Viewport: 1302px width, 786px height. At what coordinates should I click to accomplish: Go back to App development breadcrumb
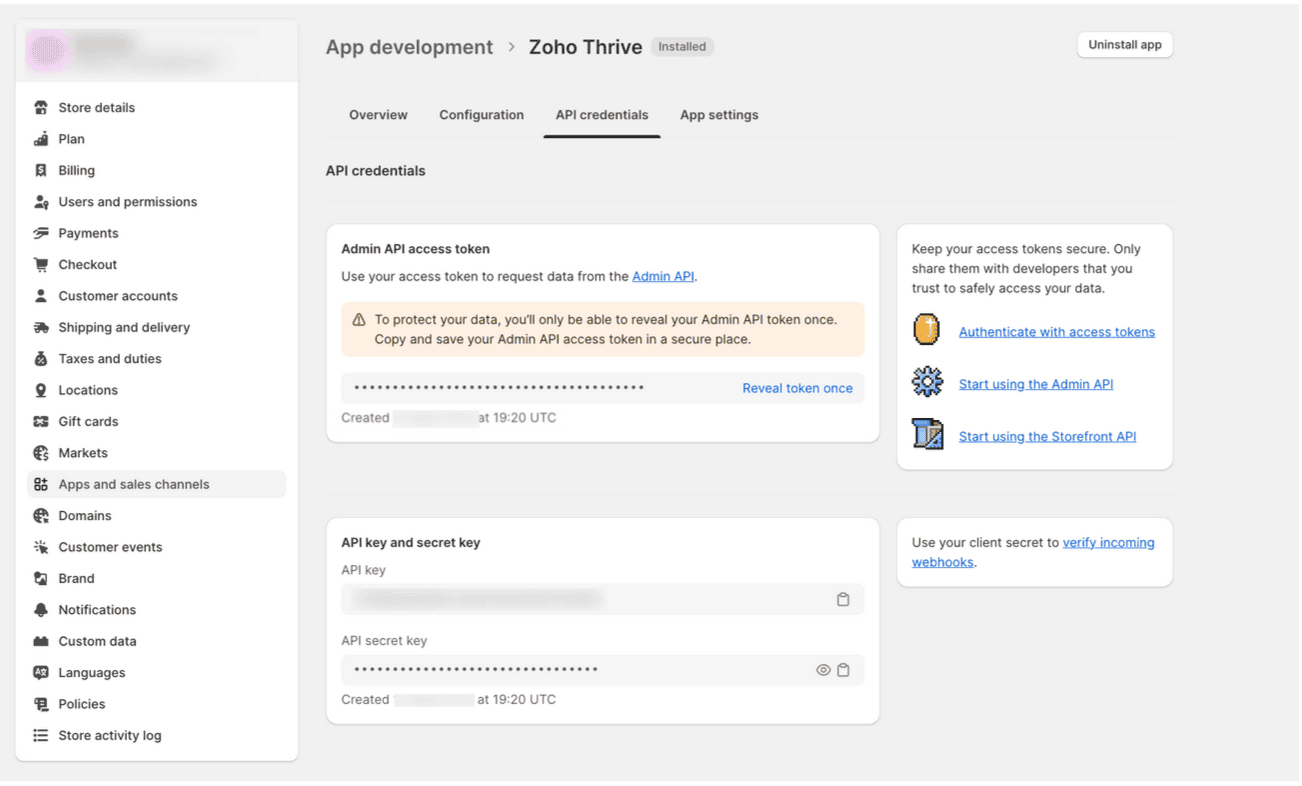[x=409, y=48]
